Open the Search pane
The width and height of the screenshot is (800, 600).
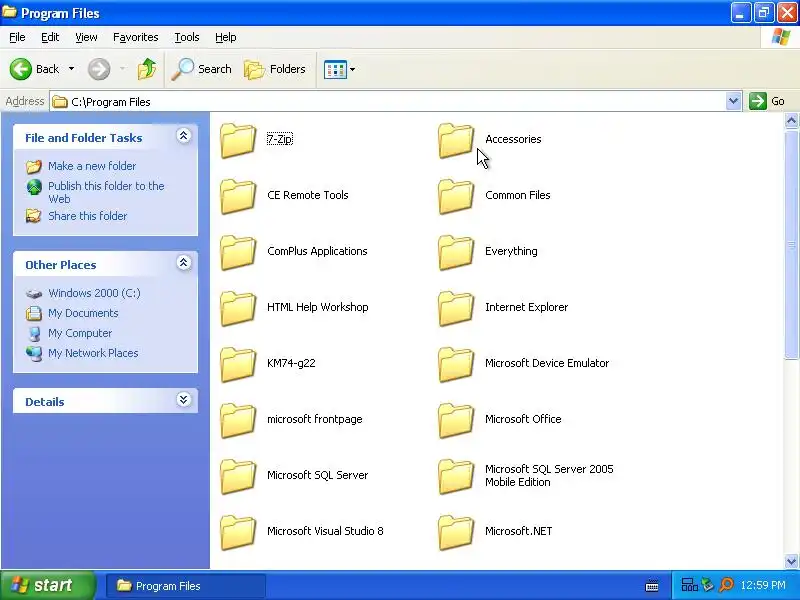(x=201, y=69)
